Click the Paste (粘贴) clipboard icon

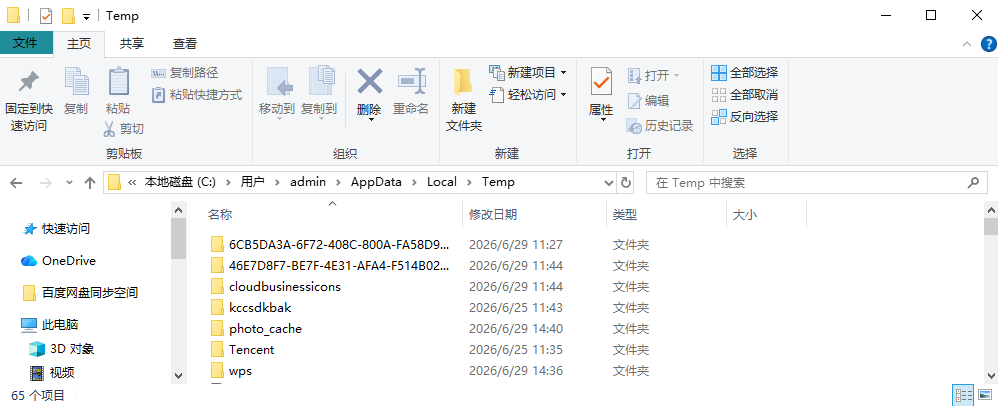click(118, 81)
